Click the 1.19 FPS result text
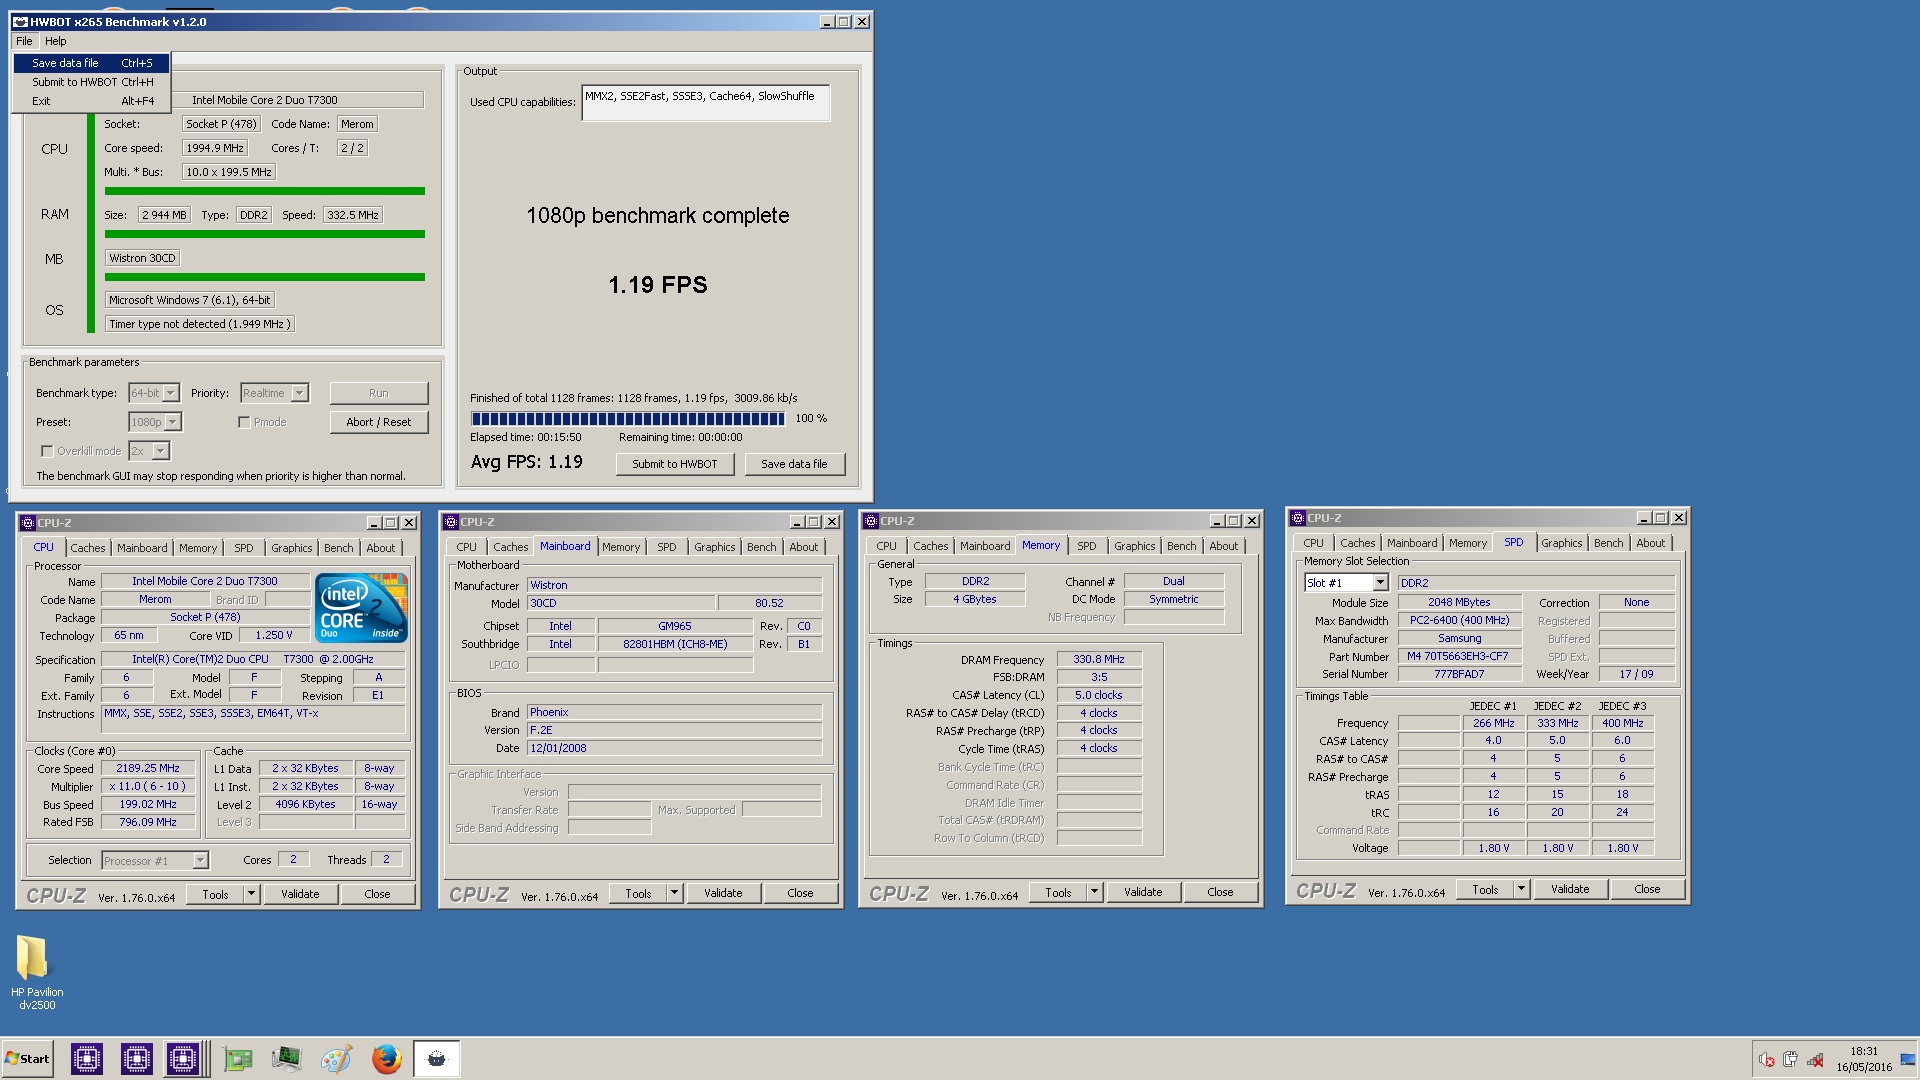 click(658, 286)
